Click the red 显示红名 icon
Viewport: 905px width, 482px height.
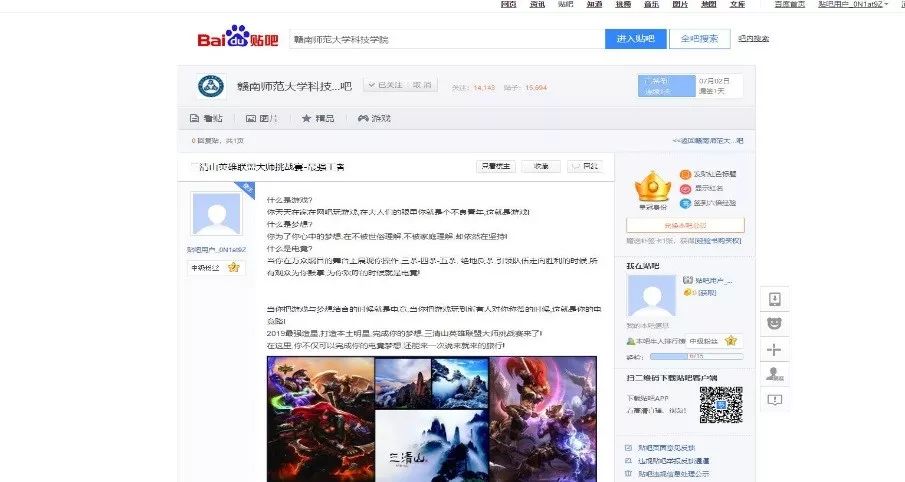[x=685, y=189]
